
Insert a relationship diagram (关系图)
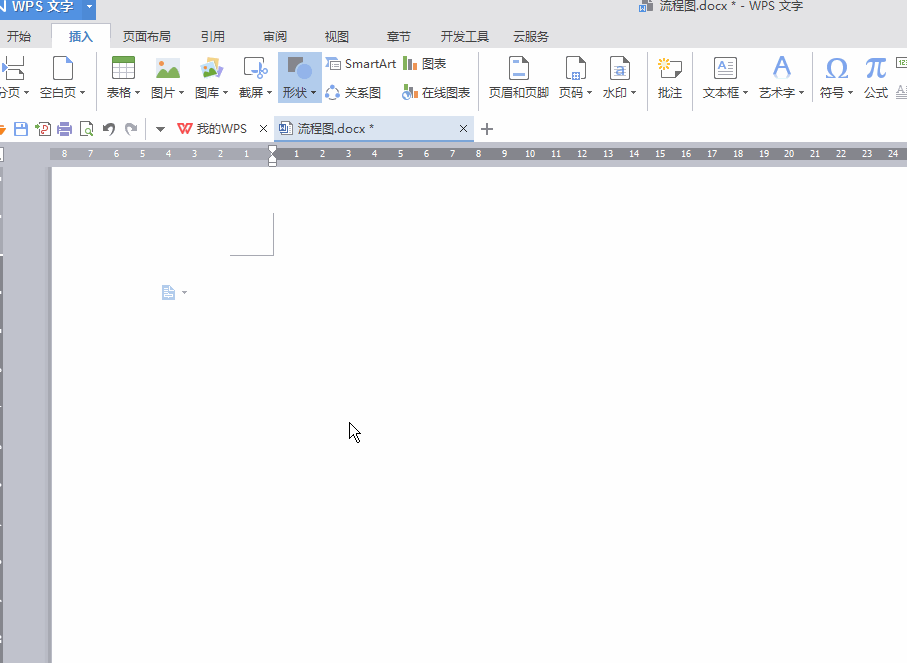click(x=353, y=93)
